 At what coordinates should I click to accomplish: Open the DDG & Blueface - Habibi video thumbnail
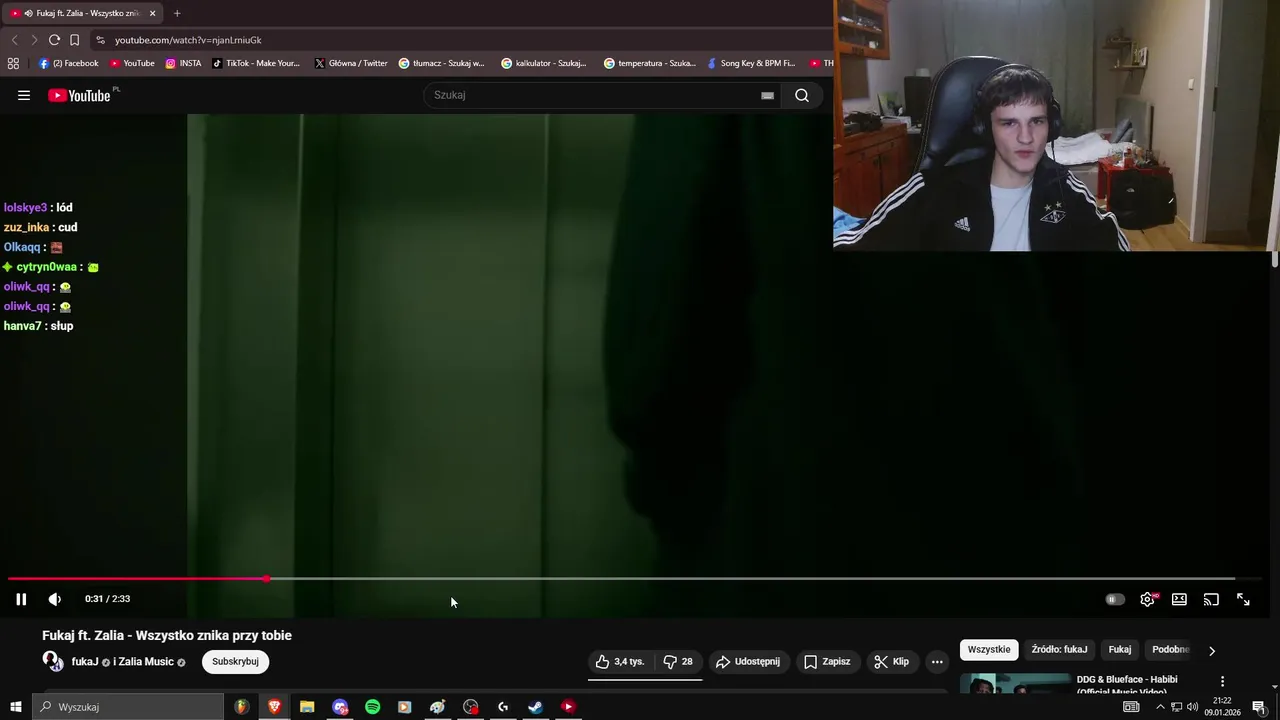click(x=1015, y=684)
